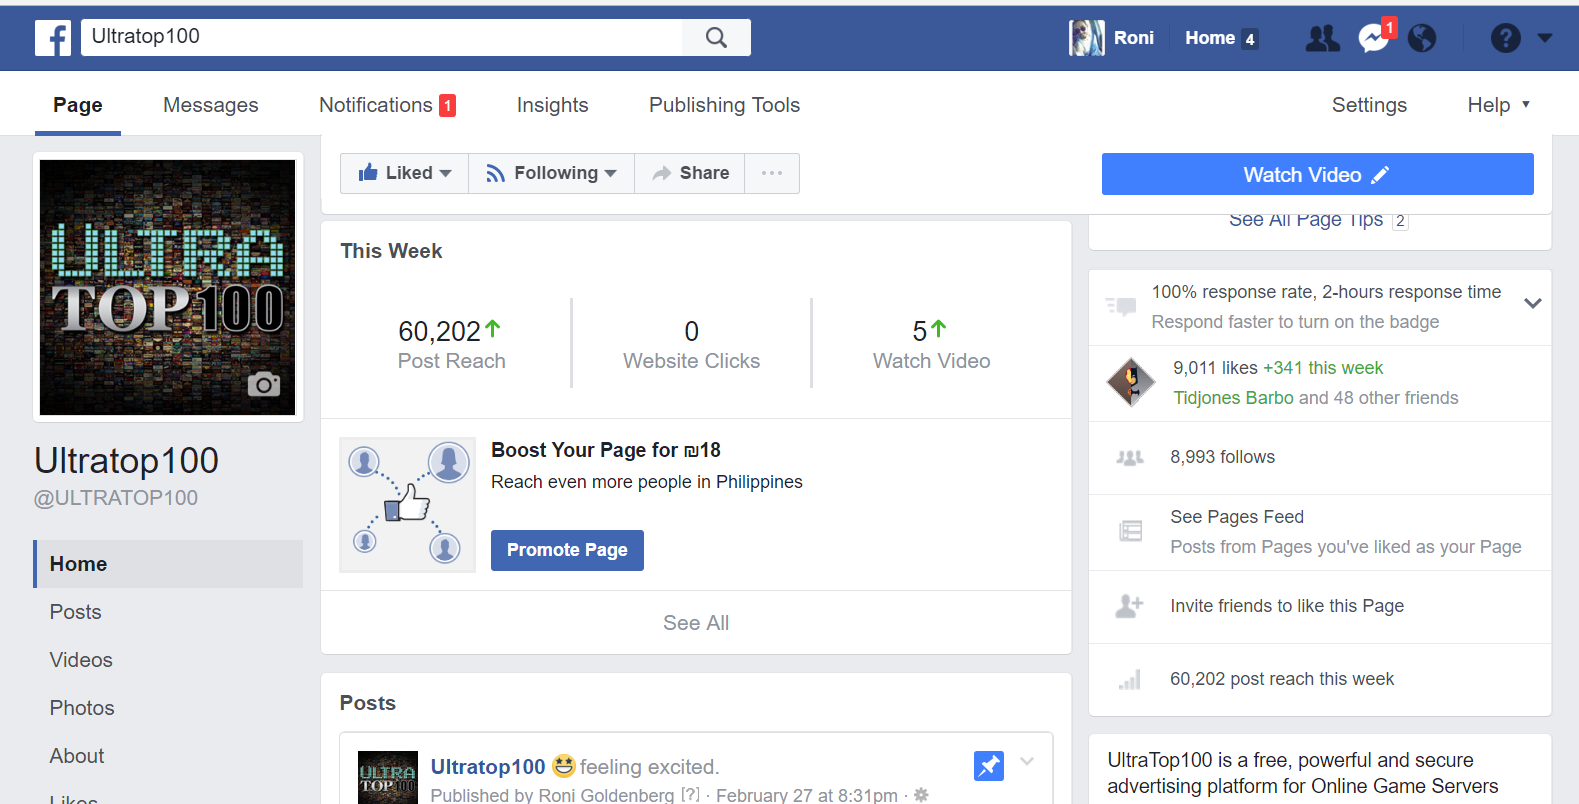Click the response rate message icon
The height and width of the screenshot is (804, 1579).
(x=1121, y=306)
